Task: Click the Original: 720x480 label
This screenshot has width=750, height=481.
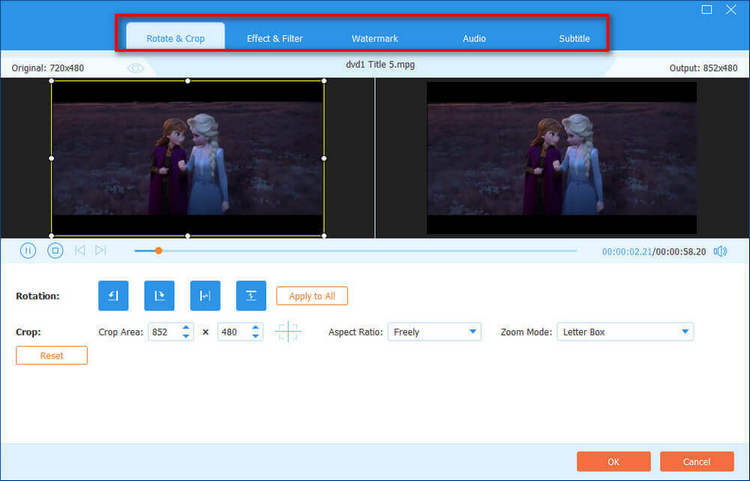Action: point(48,68)
